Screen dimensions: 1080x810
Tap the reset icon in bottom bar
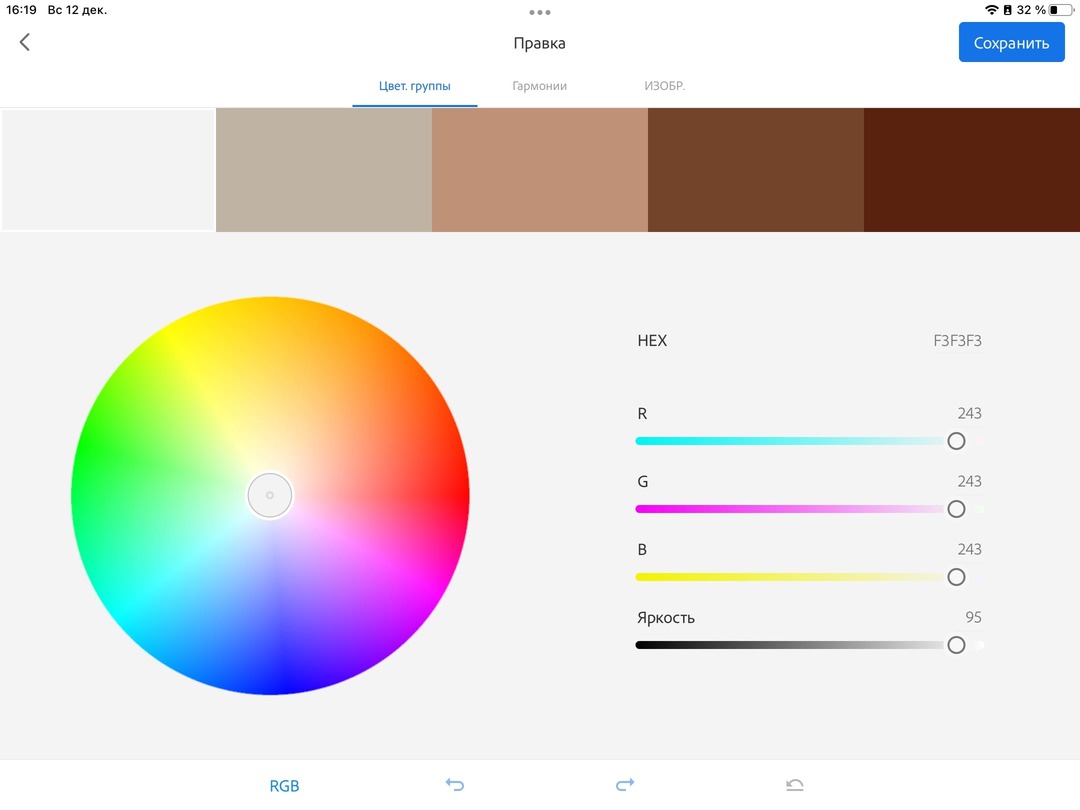[795, 785]
